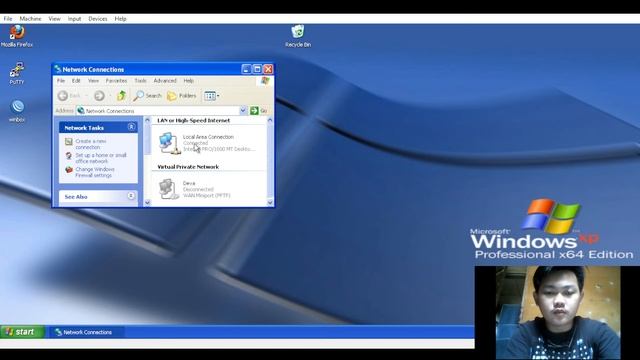
Task: Click Set up a home network link
Action: (101, 158)
